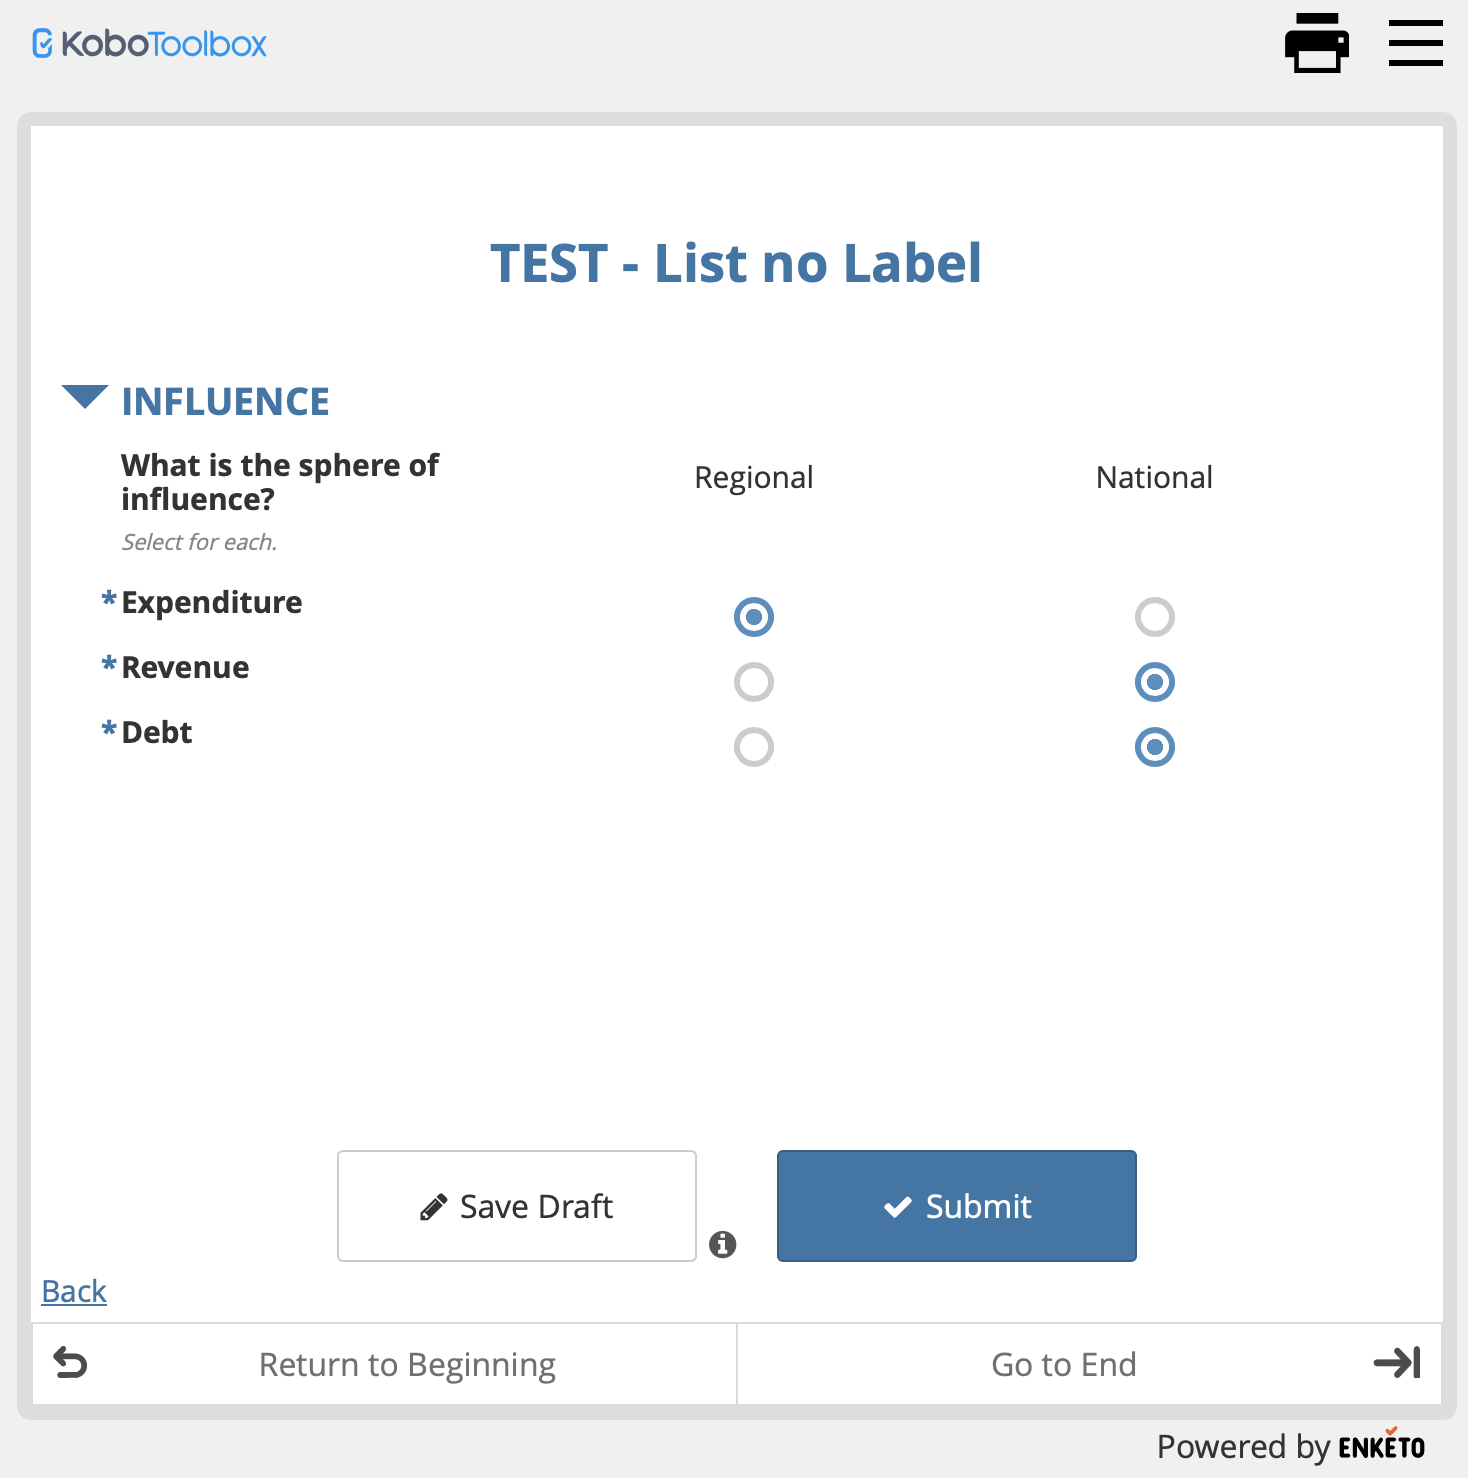Screen dimensions: 1468x1478
Task: Open the hamburger menu
Action: [1415, 43]
